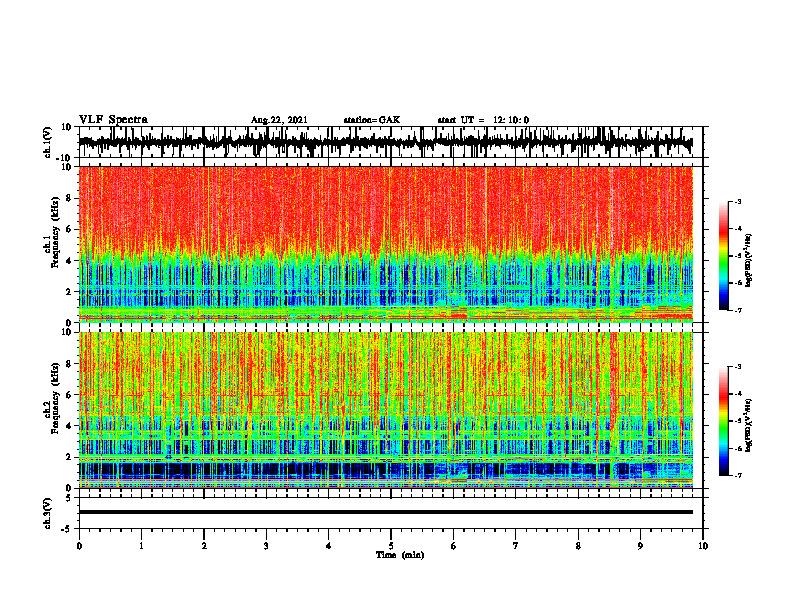Click the "6" kHz tick on the ch.2 frequency axis

pyautogui.click(x=70, y=395)
